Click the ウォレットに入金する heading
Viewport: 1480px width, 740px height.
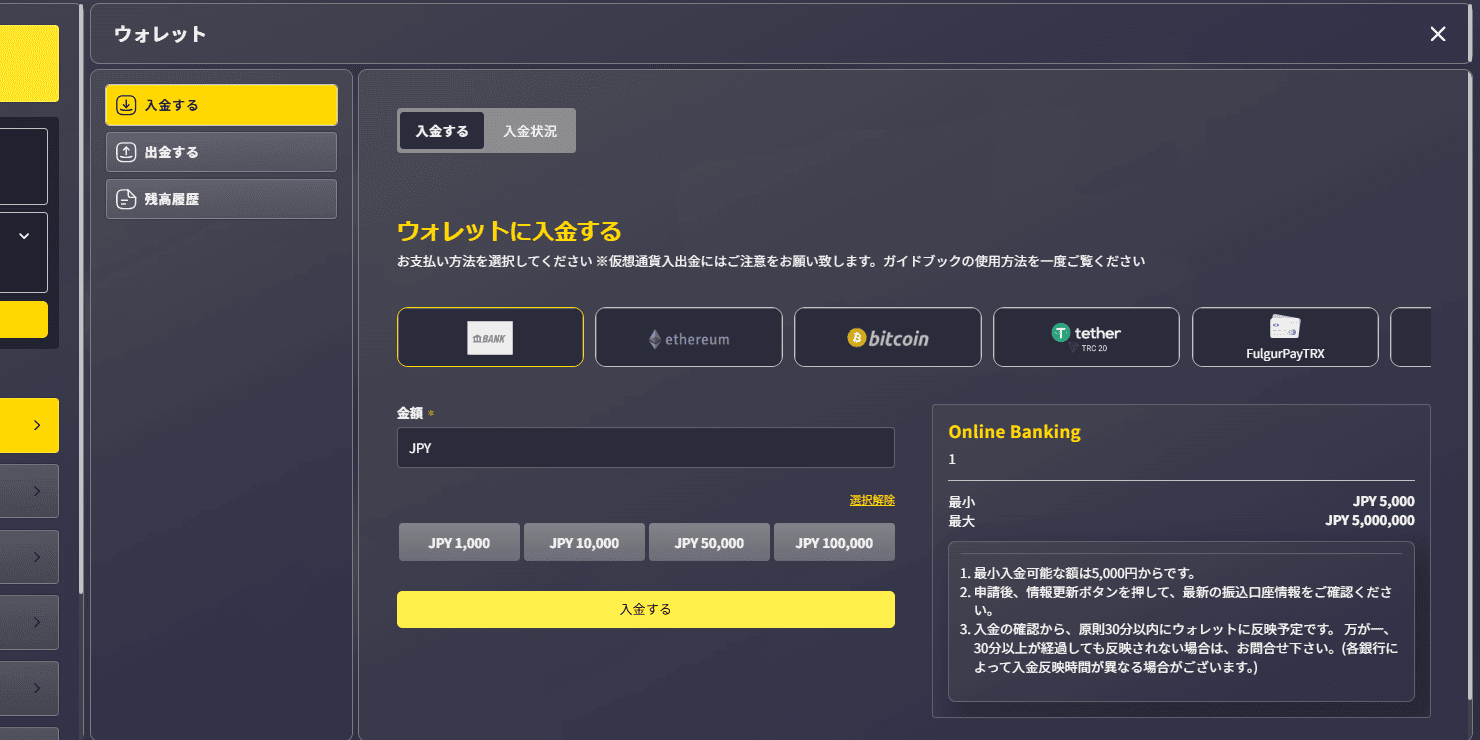(509, 231)
